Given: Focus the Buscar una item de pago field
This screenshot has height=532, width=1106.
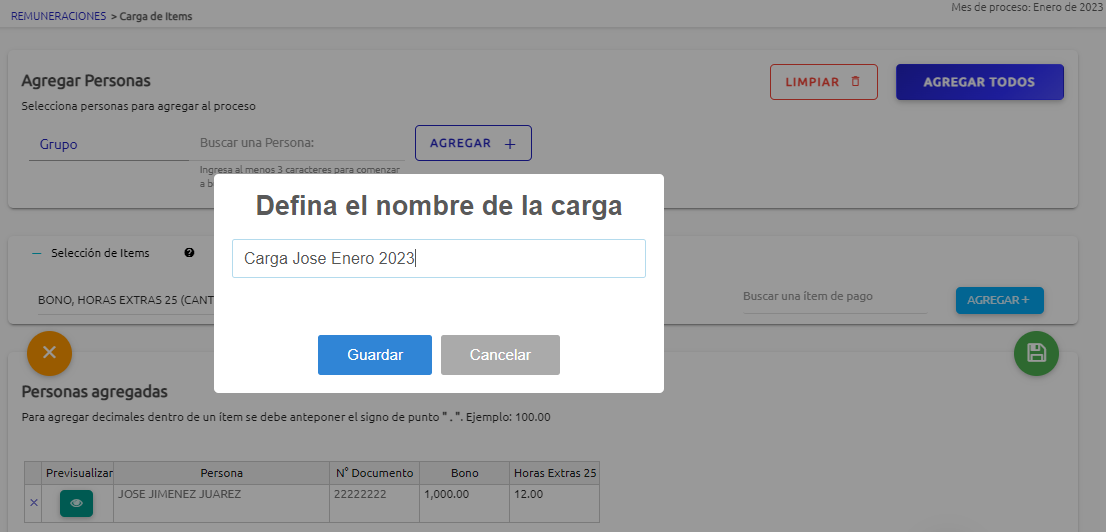Looking at the screenshot, I should click(x=834, y=297).
